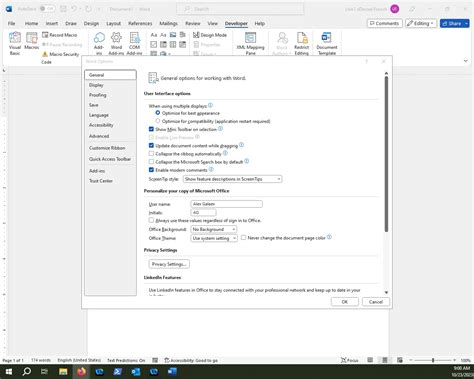Open Quick Access Toolbar options category
Image resolution: width=474 pixels, height=379 pixels.
[110, 159]
